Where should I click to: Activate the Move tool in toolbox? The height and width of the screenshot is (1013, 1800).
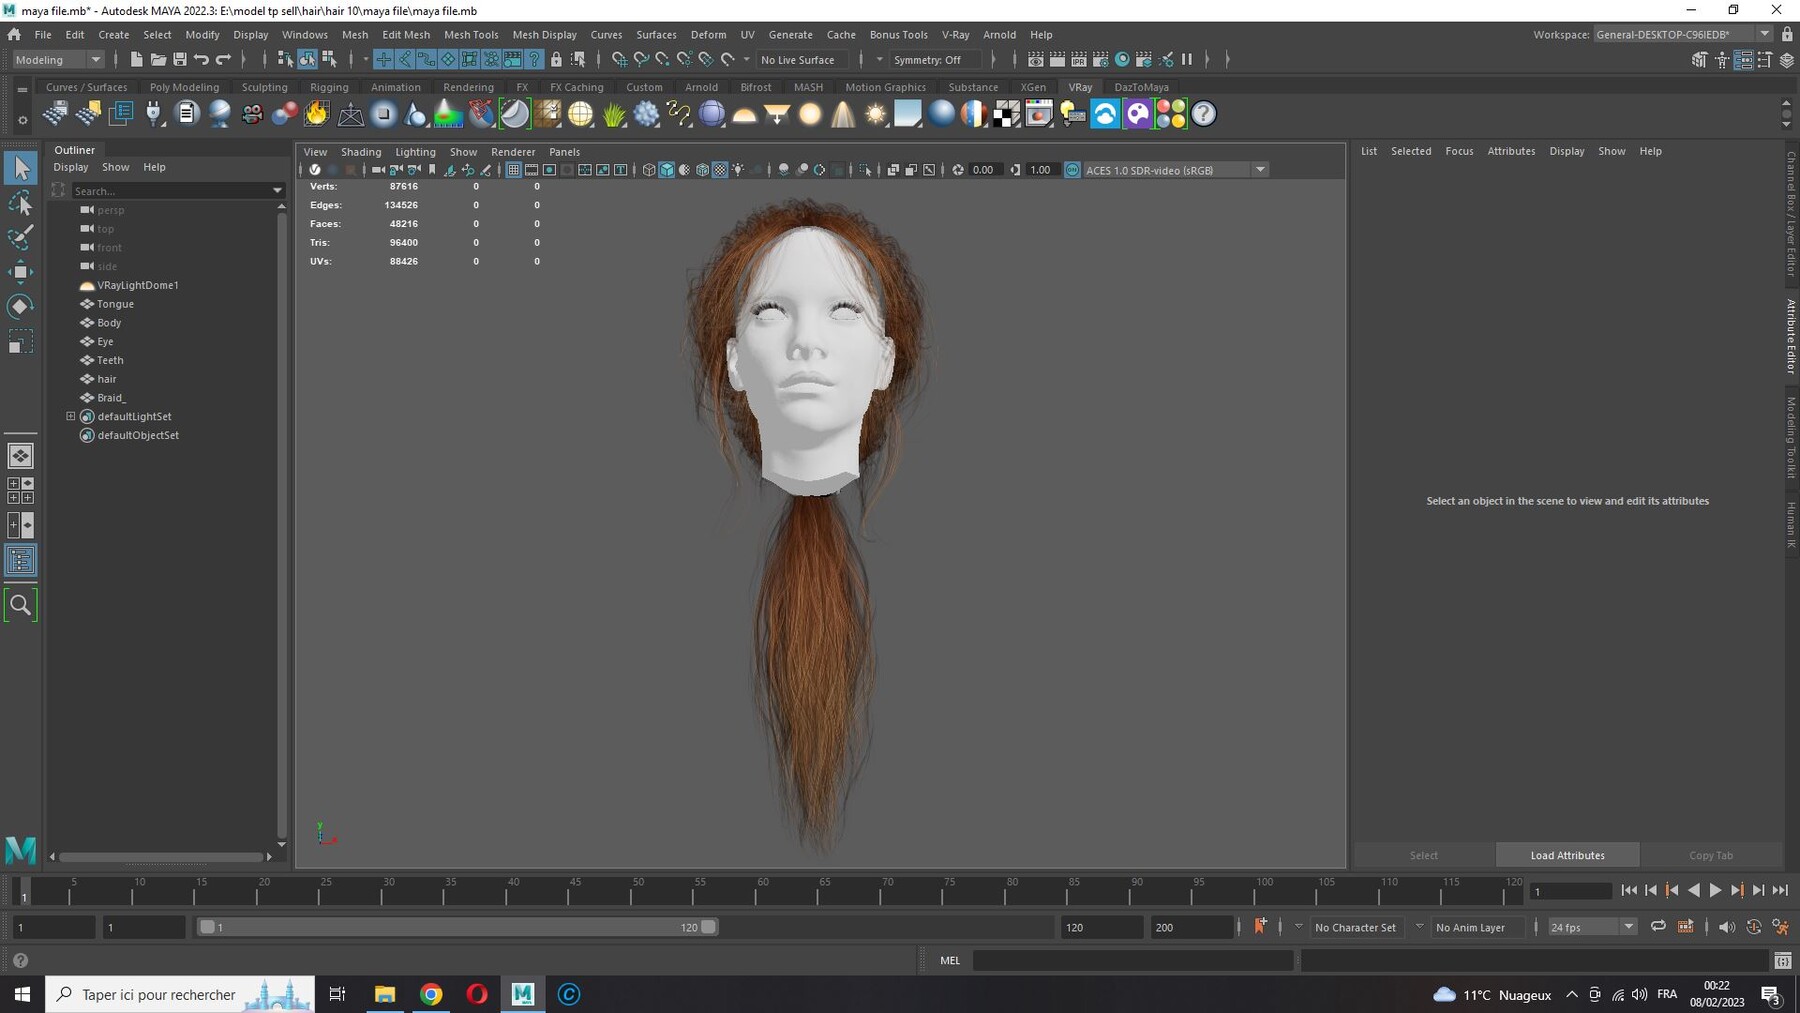20,272
